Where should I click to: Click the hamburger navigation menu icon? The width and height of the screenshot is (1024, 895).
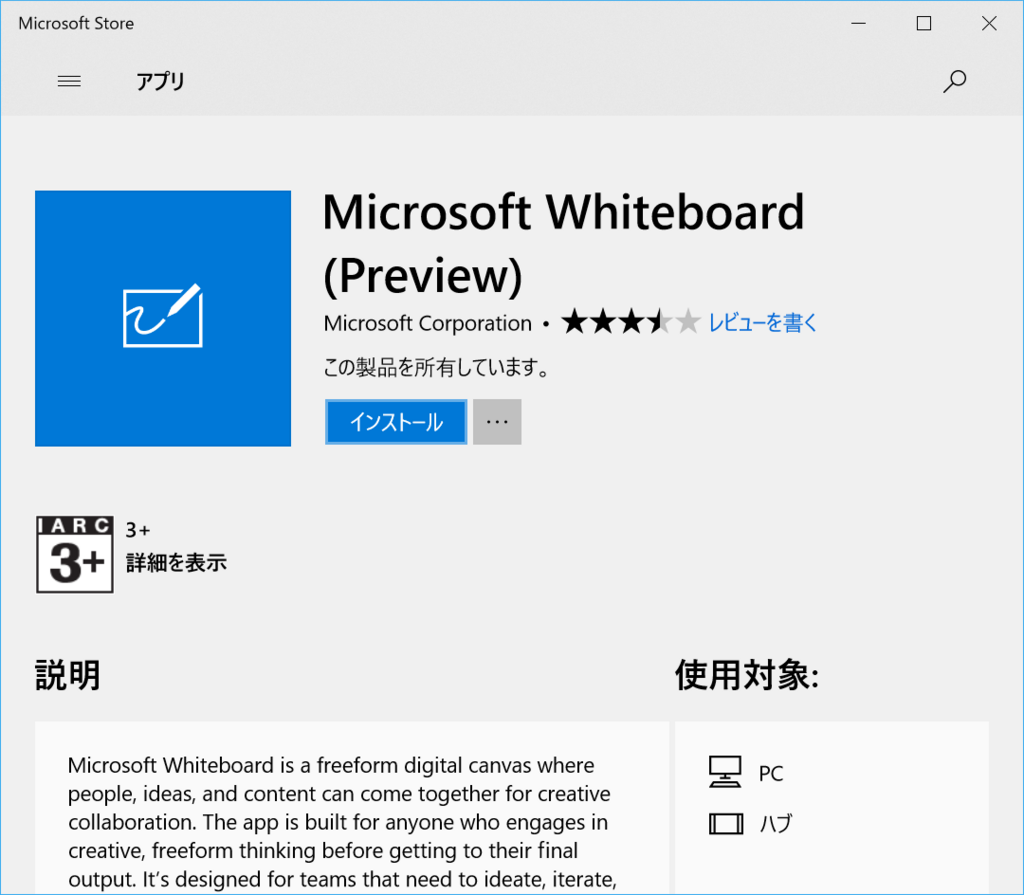click(69, 81)
